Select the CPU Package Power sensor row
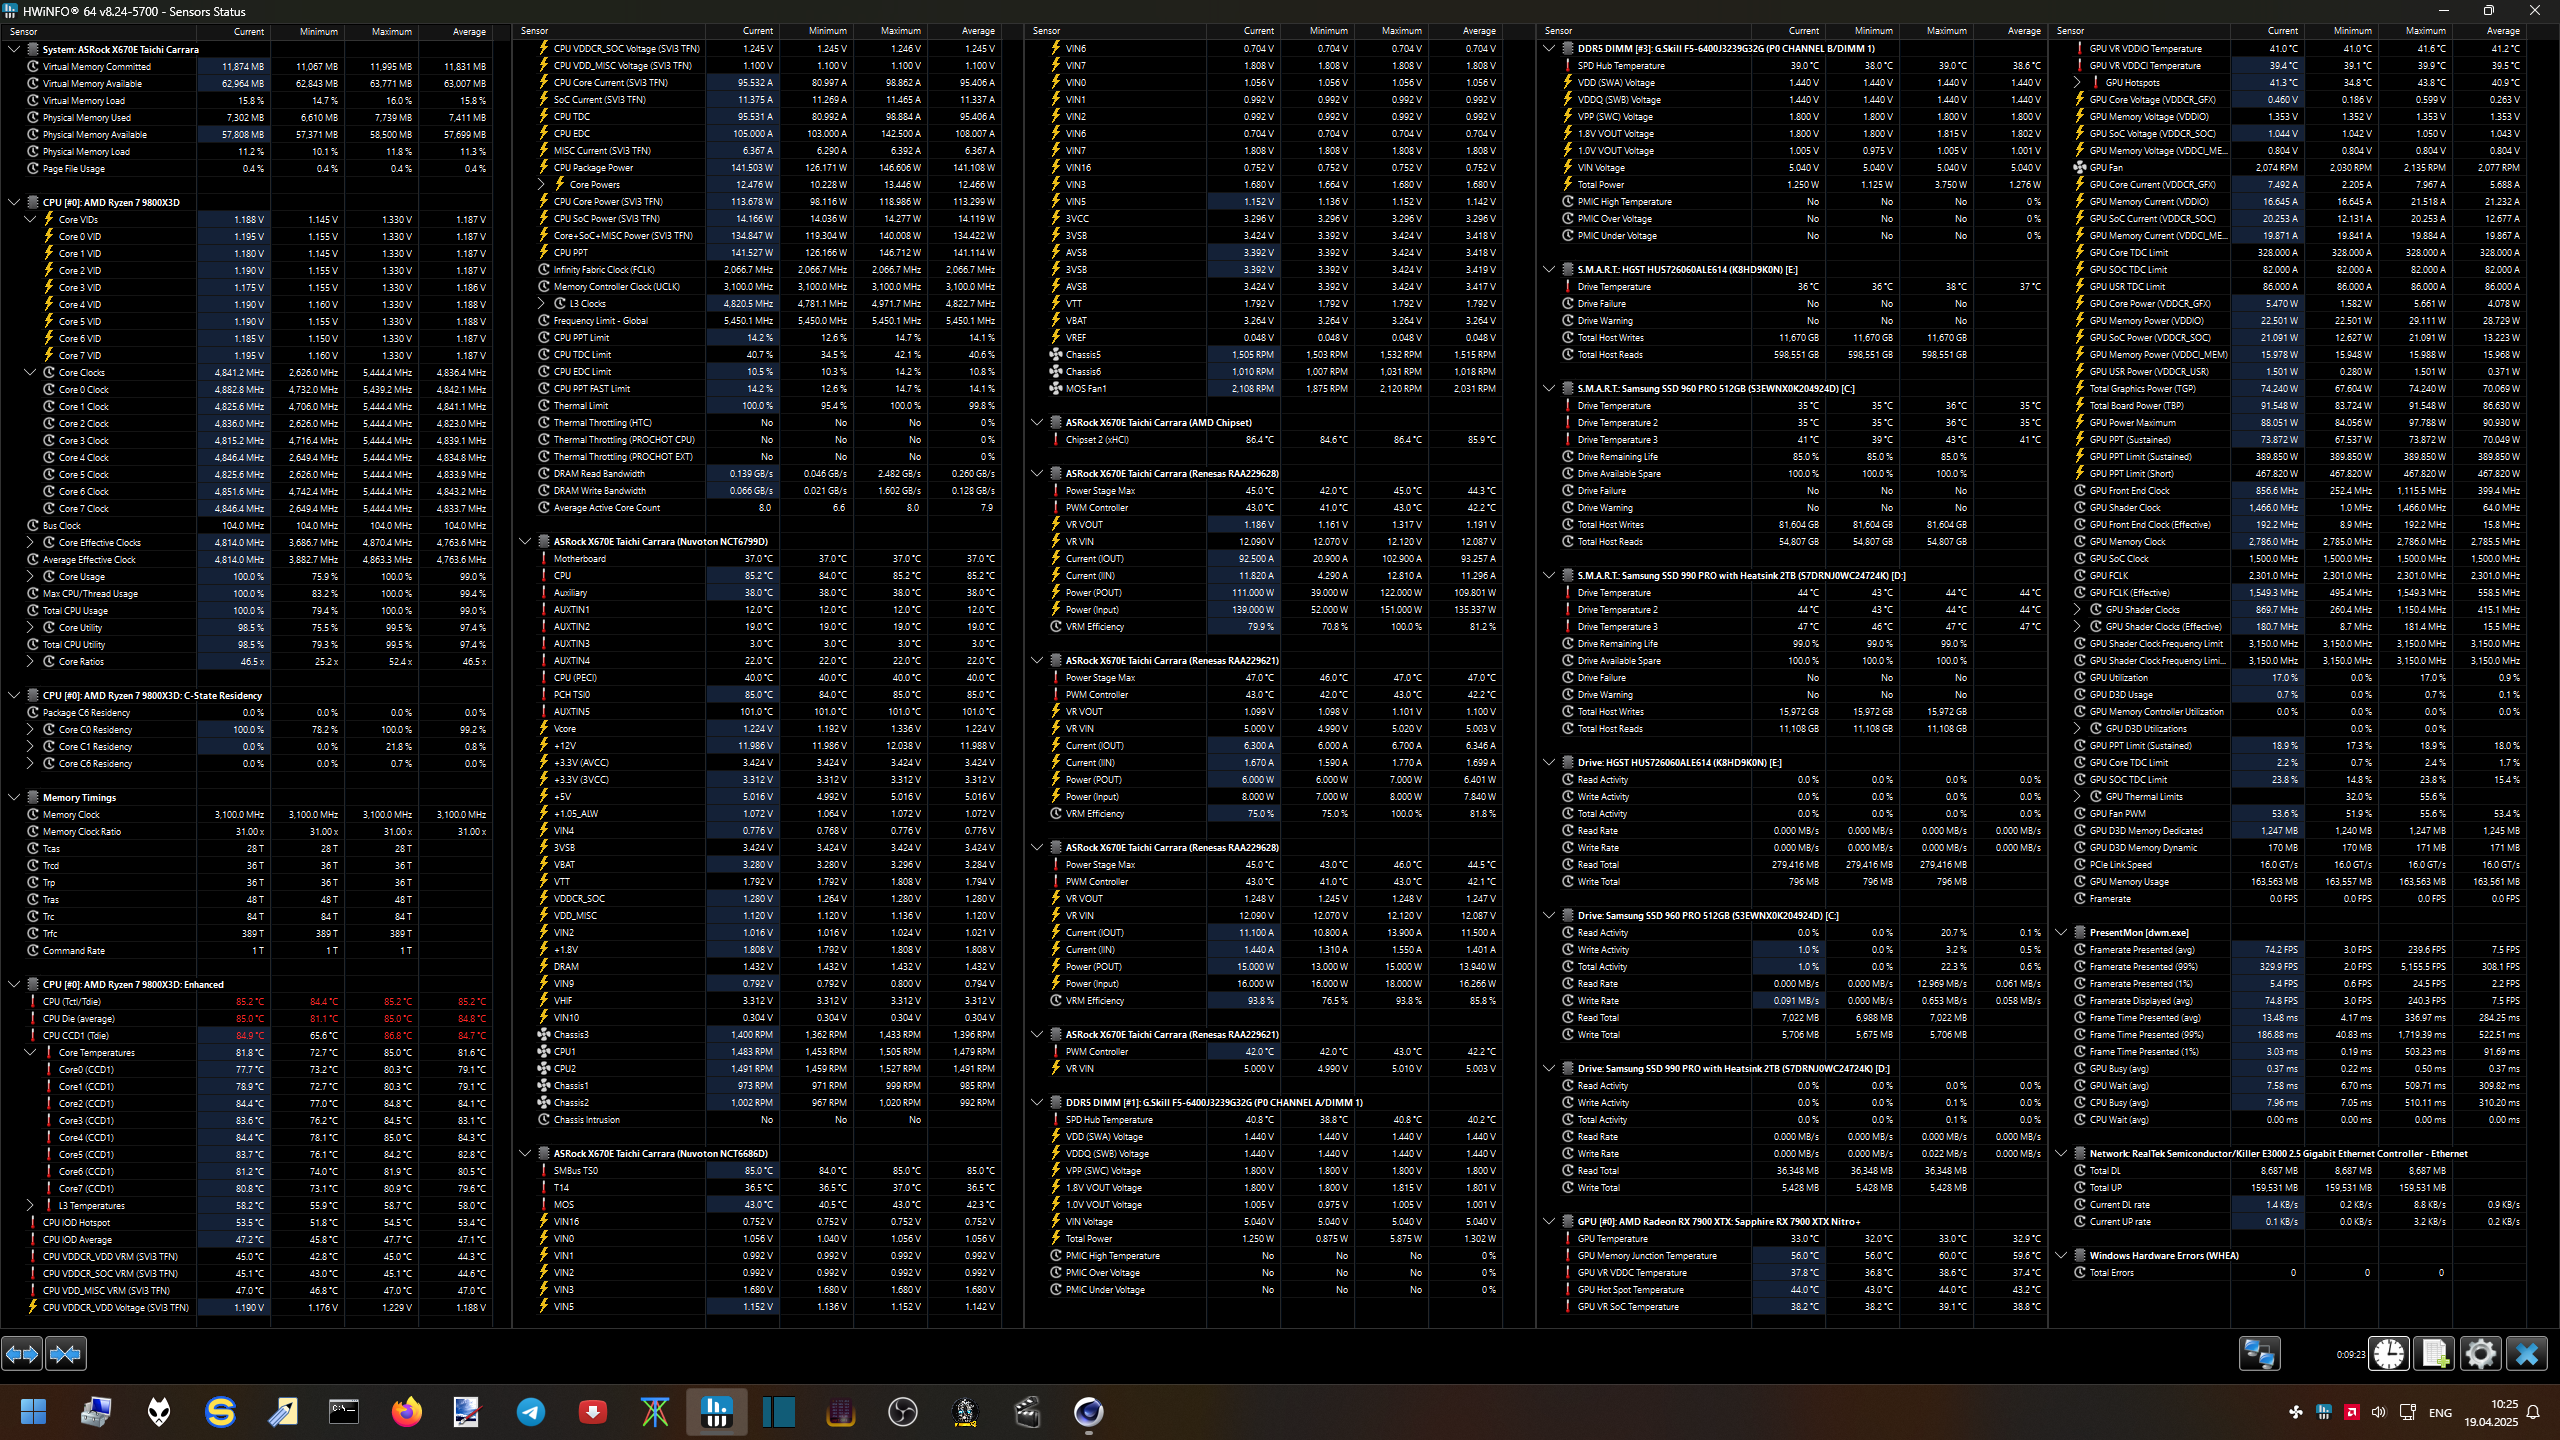 (x=593, y=167)
